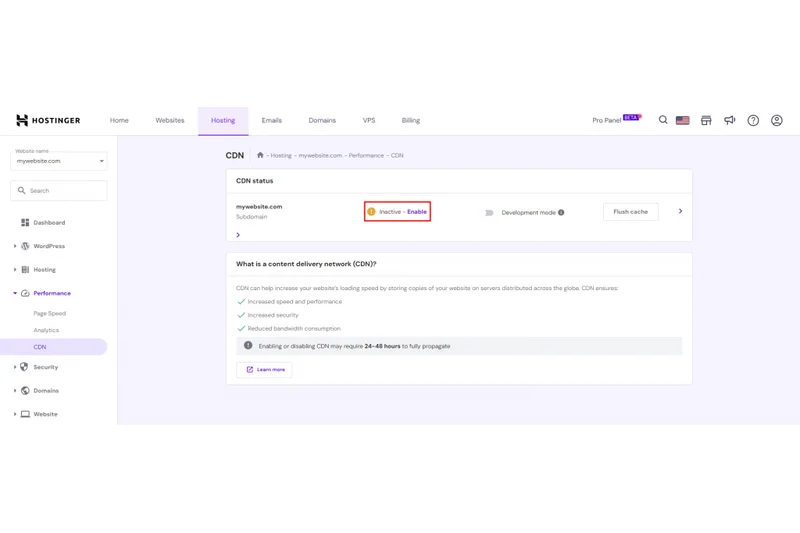Click the Development mode info icon

point(561,212)
